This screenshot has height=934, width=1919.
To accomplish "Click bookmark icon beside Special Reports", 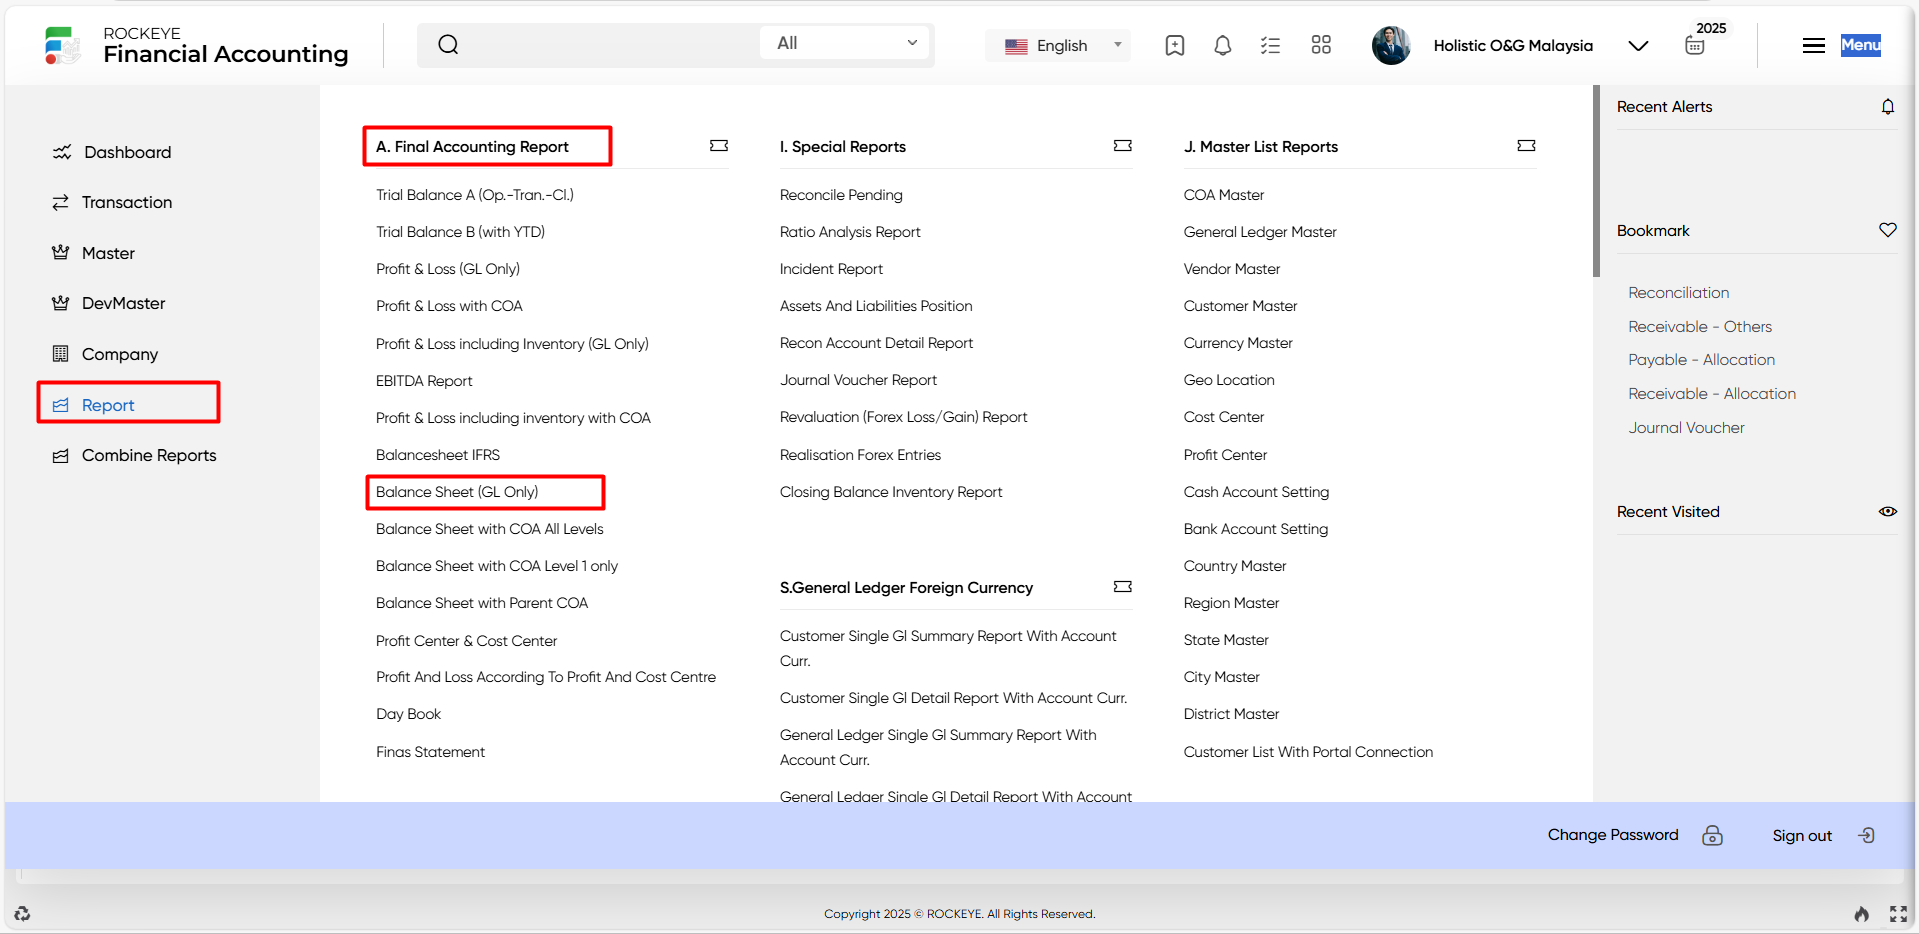I will 1123,146.
